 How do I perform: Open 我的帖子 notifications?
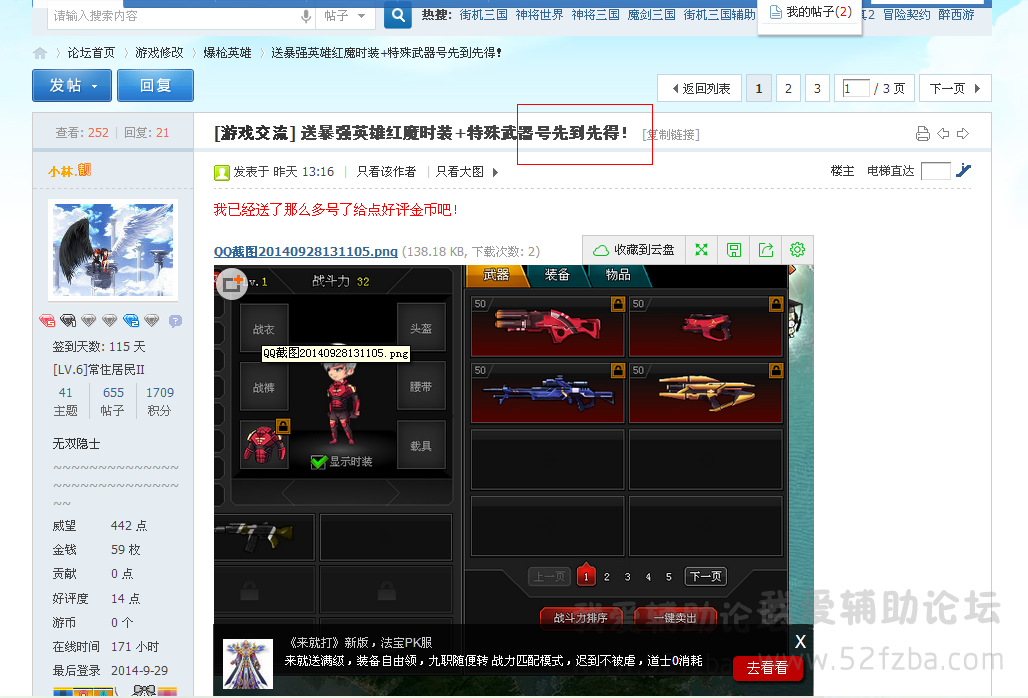point(810,12)
